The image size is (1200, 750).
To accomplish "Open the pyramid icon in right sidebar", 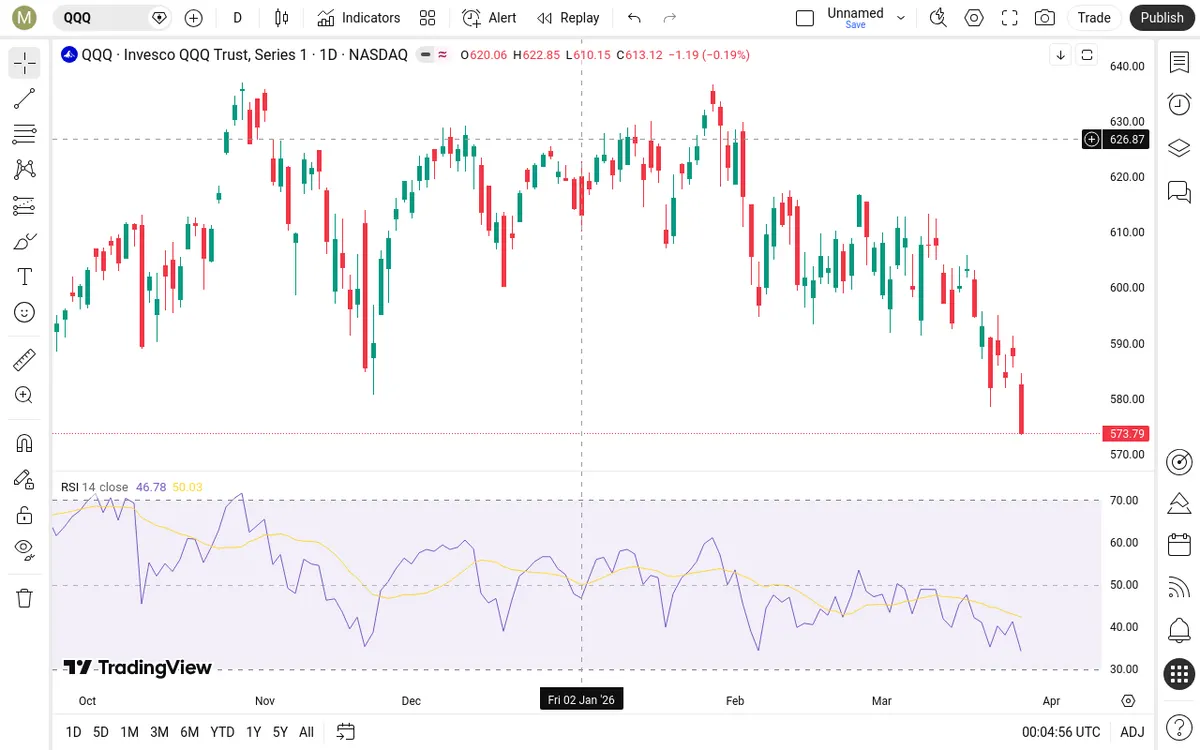I will [1179, 503].
